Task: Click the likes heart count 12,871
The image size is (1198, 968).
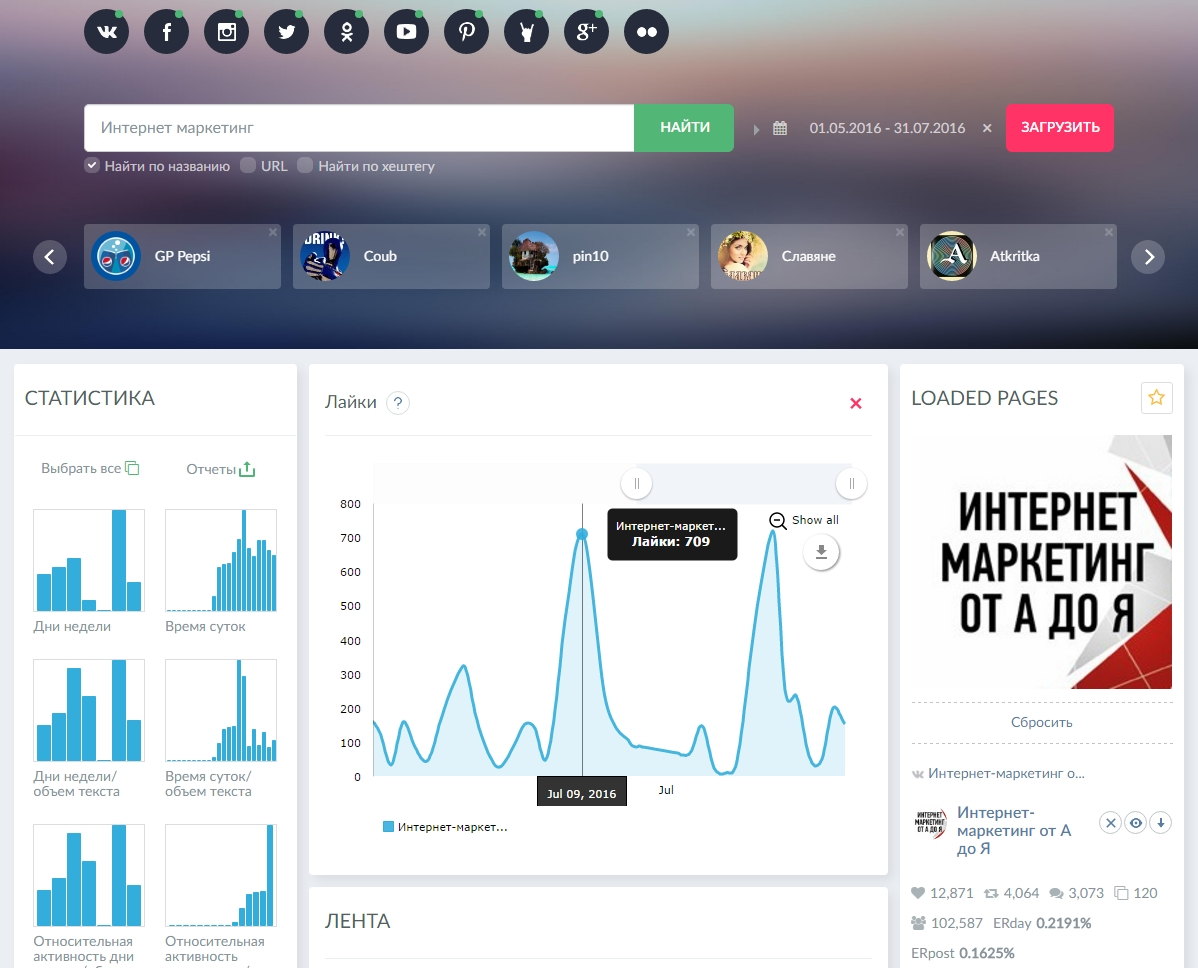Action: pos(943,893)
